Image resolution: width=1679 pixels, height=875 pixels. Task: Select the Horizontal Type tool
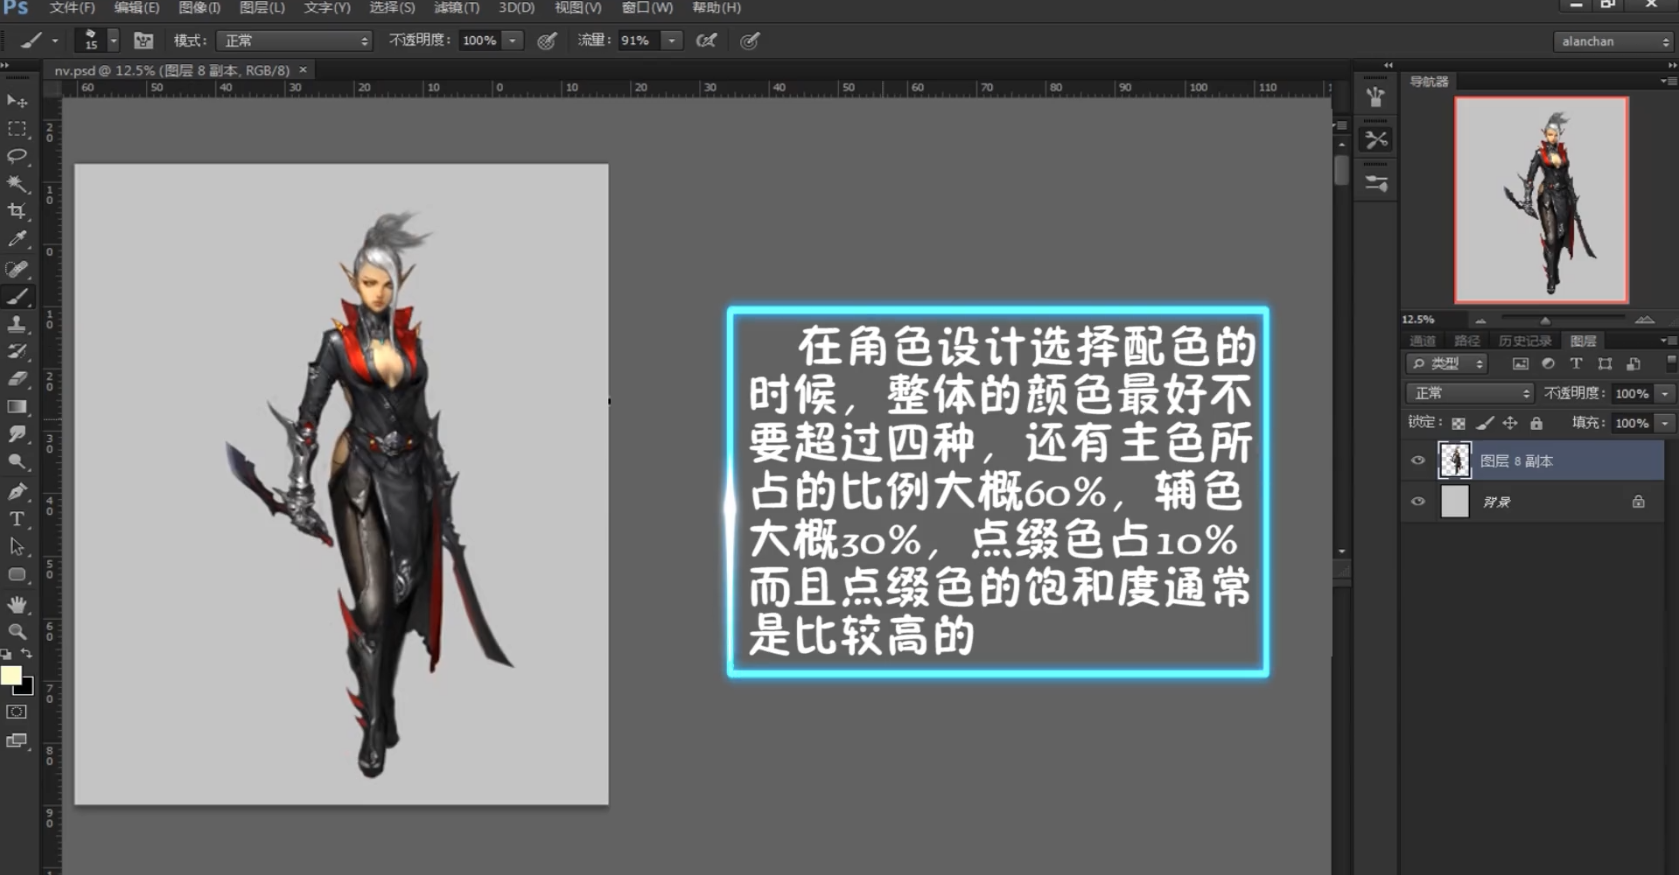coord(17,519)
